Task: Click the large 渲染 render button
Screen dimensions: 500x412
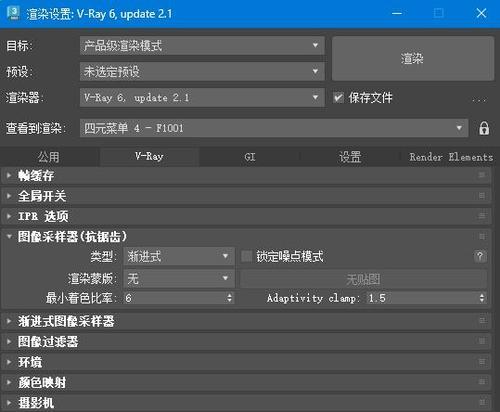Action: 413,59
